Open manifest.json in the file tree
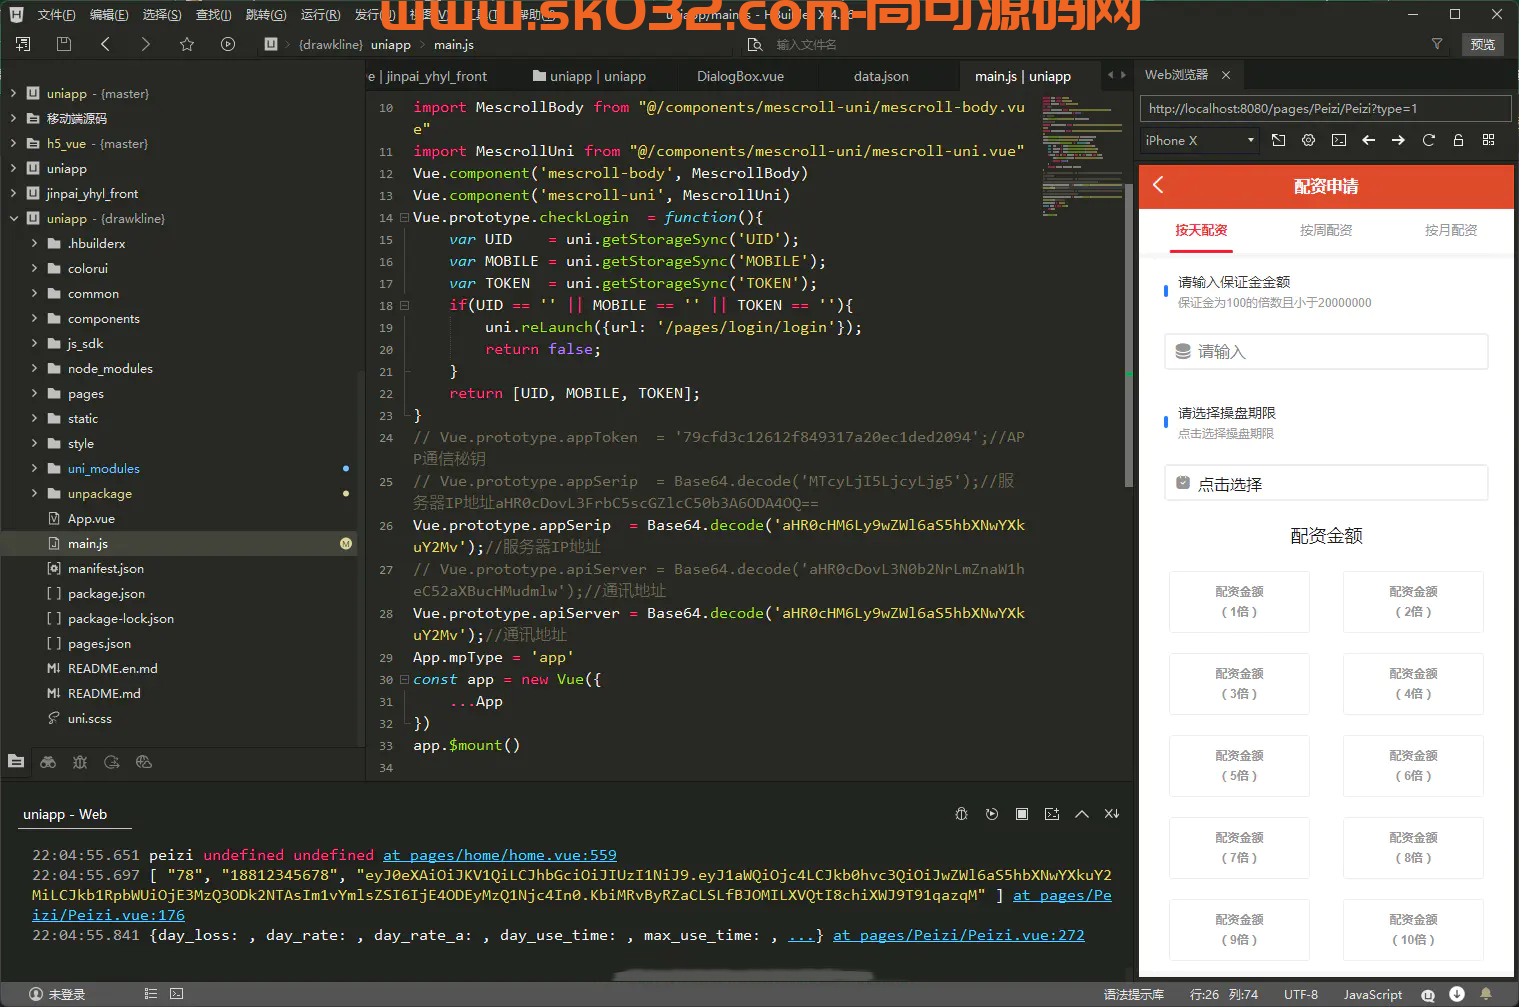Viewport: 1519px width, 1007px height. (106, 568)
